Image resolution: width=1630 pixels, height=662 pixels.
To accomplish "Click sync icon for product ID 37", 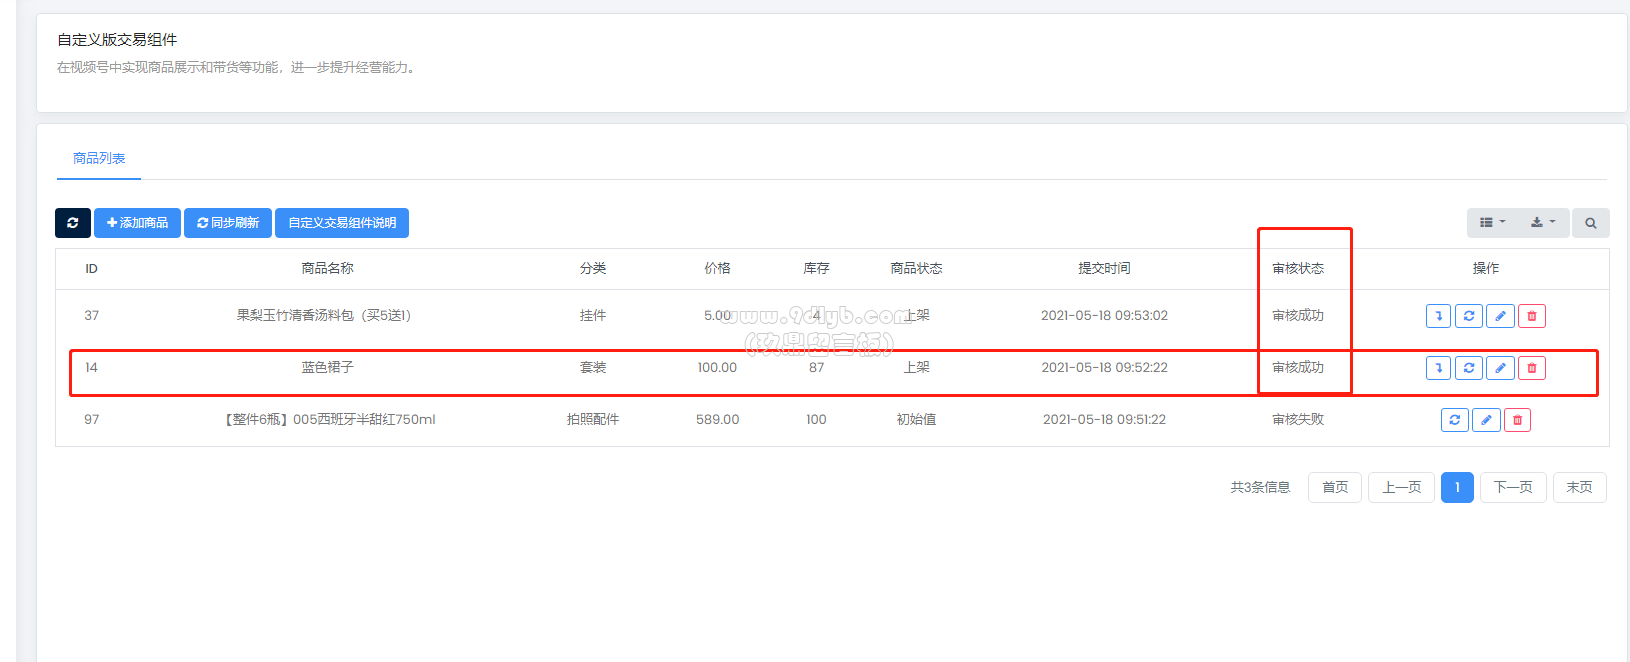I will (1469, 316).
